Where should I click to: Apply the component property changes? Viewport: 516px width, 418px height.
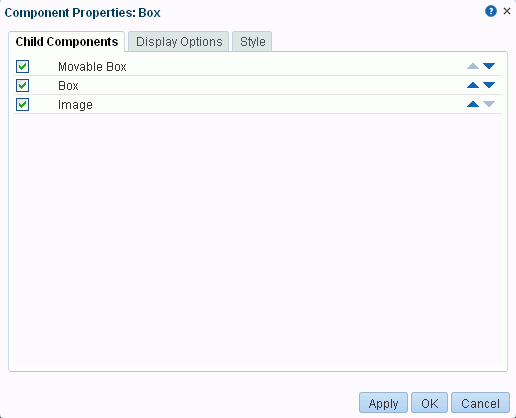[x=383, y=403]
